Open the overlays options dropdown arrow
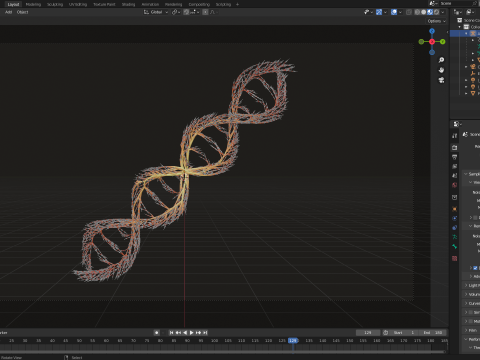The width and height of the screenshot is (480, 360). [x=400, y=12]
